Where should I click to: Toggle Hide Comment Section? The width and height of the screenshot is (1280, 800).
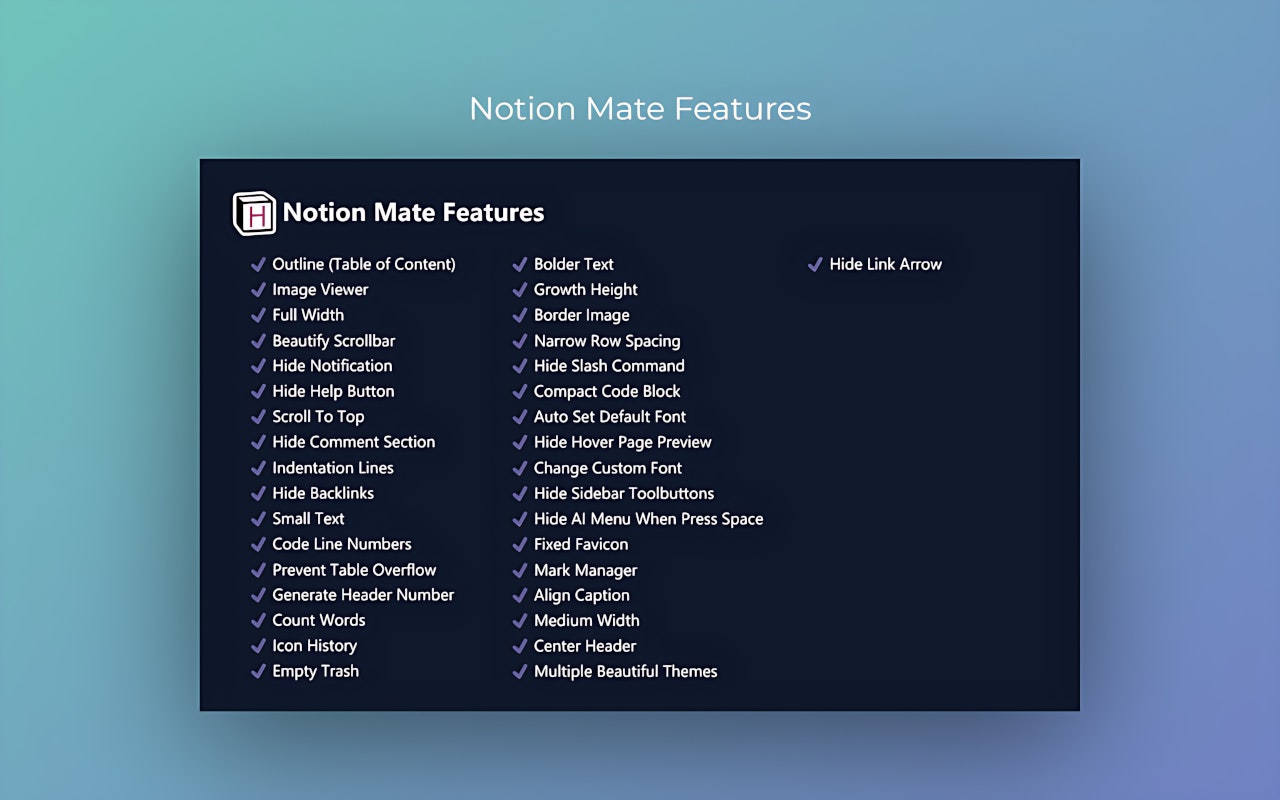[354, 441]
